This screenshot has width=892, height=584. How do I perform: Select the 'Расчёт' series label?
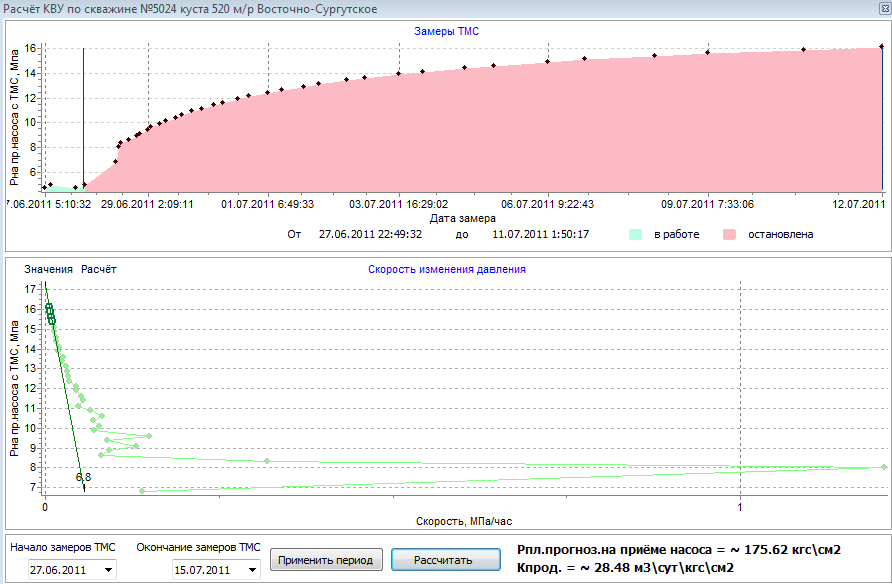click(x=98, y=269)
